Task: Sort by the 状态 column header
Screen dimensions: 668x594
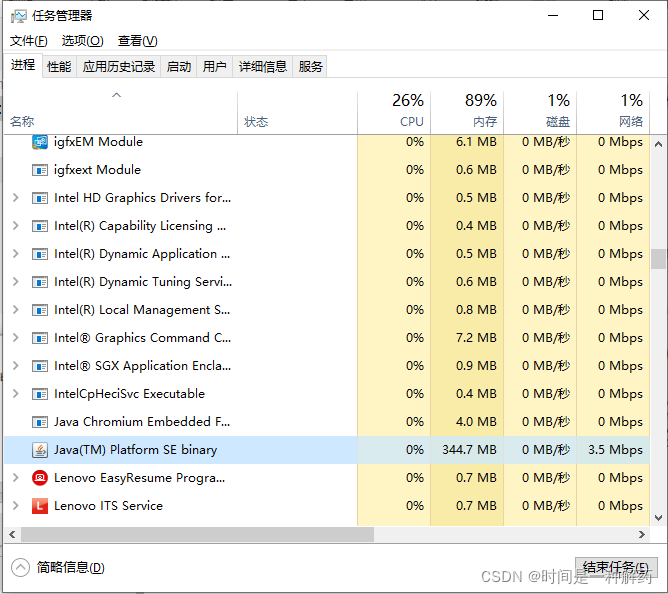Action: (x=297, y=112)
